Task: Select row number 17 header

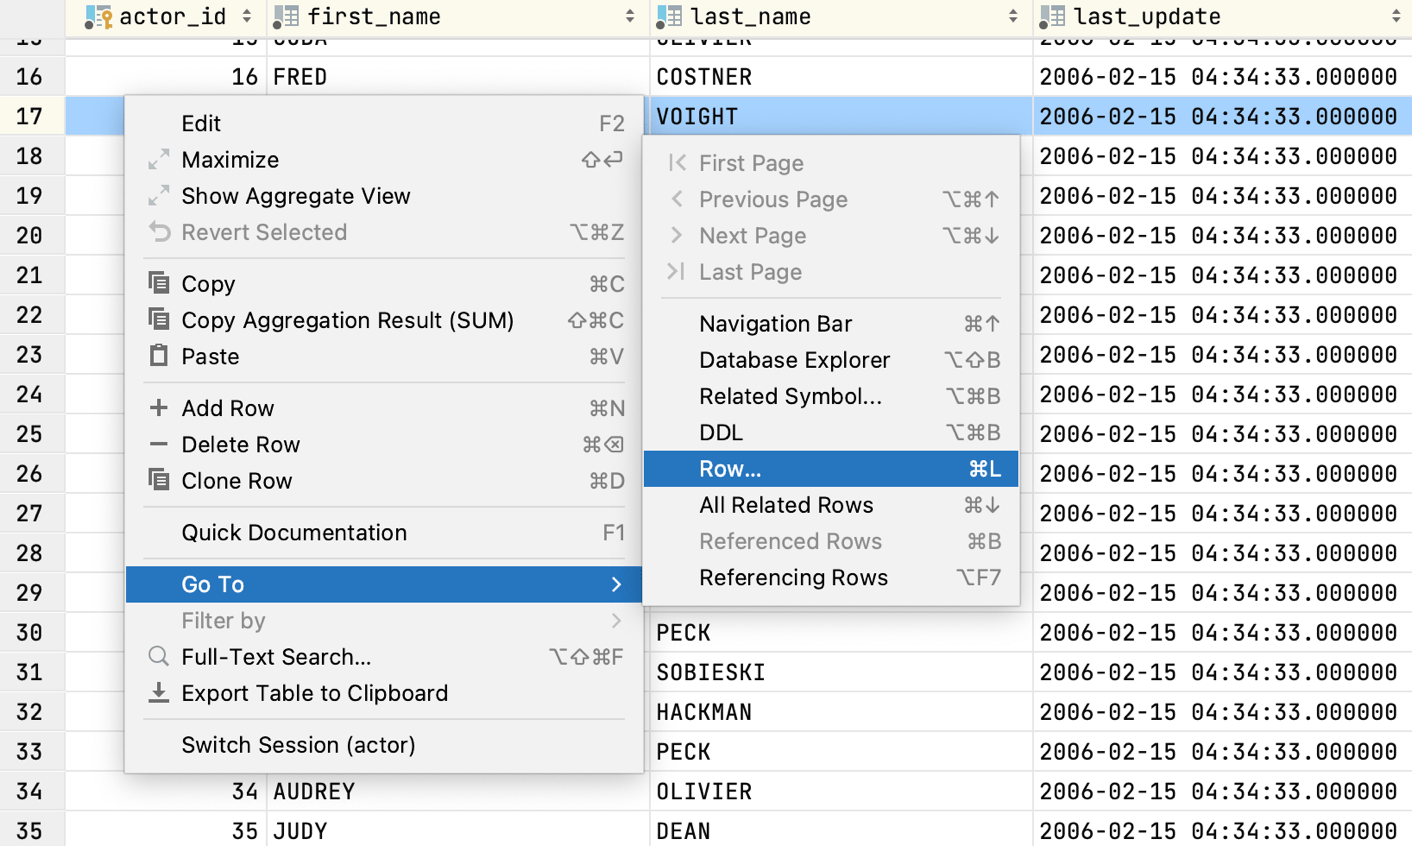Action: click(32, 116)
